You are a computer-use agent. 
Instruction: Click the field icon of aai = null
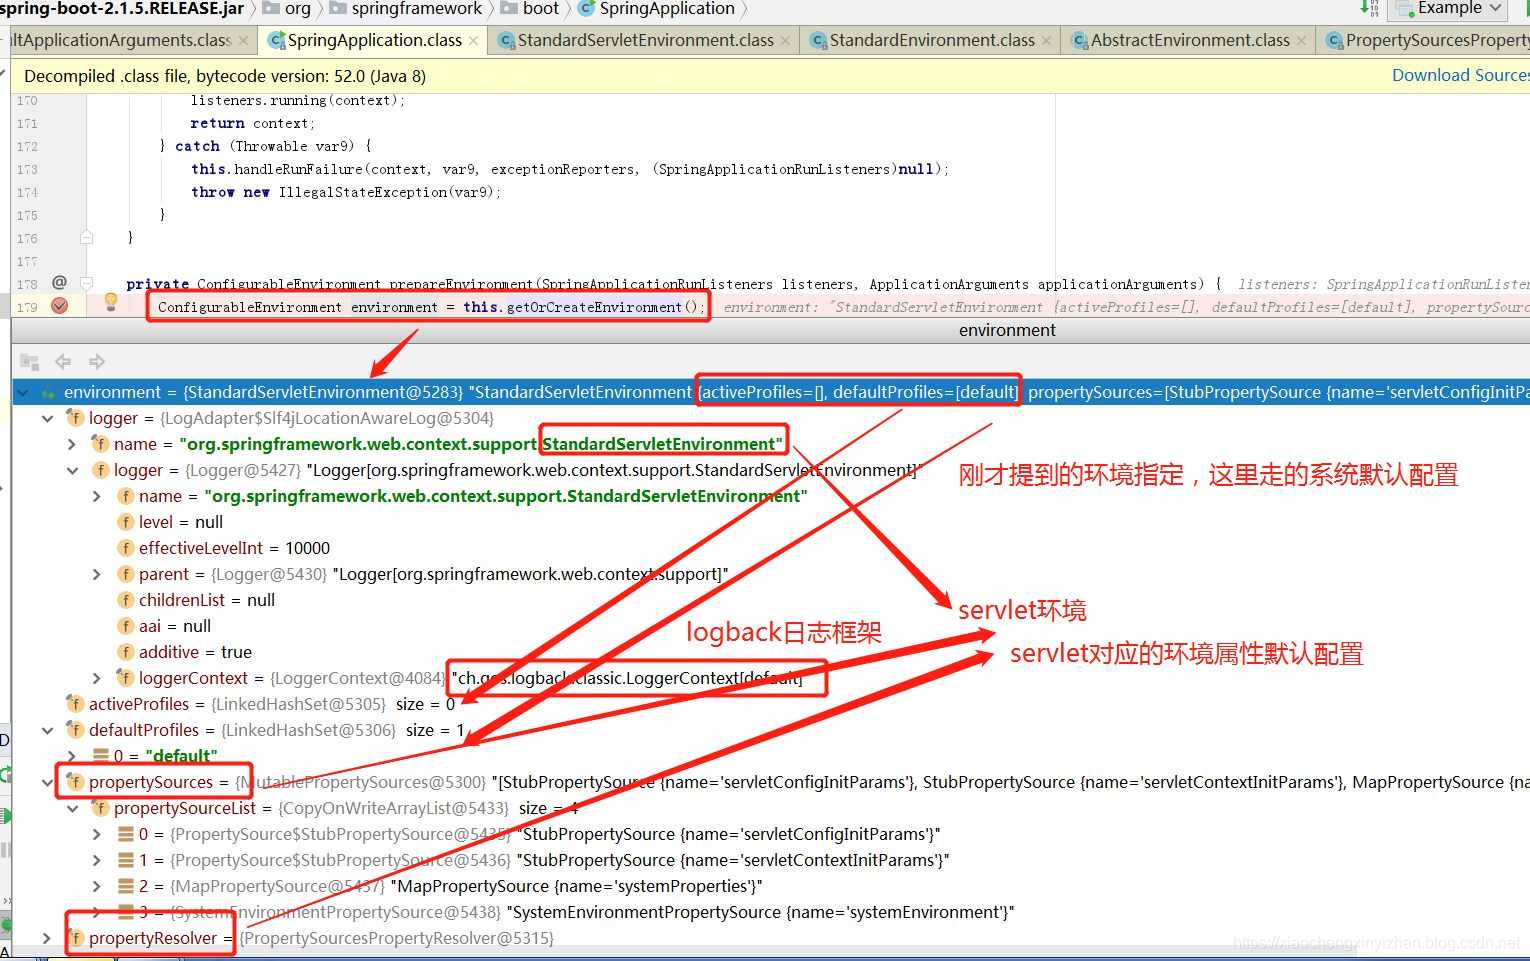(x=126, y=626)
